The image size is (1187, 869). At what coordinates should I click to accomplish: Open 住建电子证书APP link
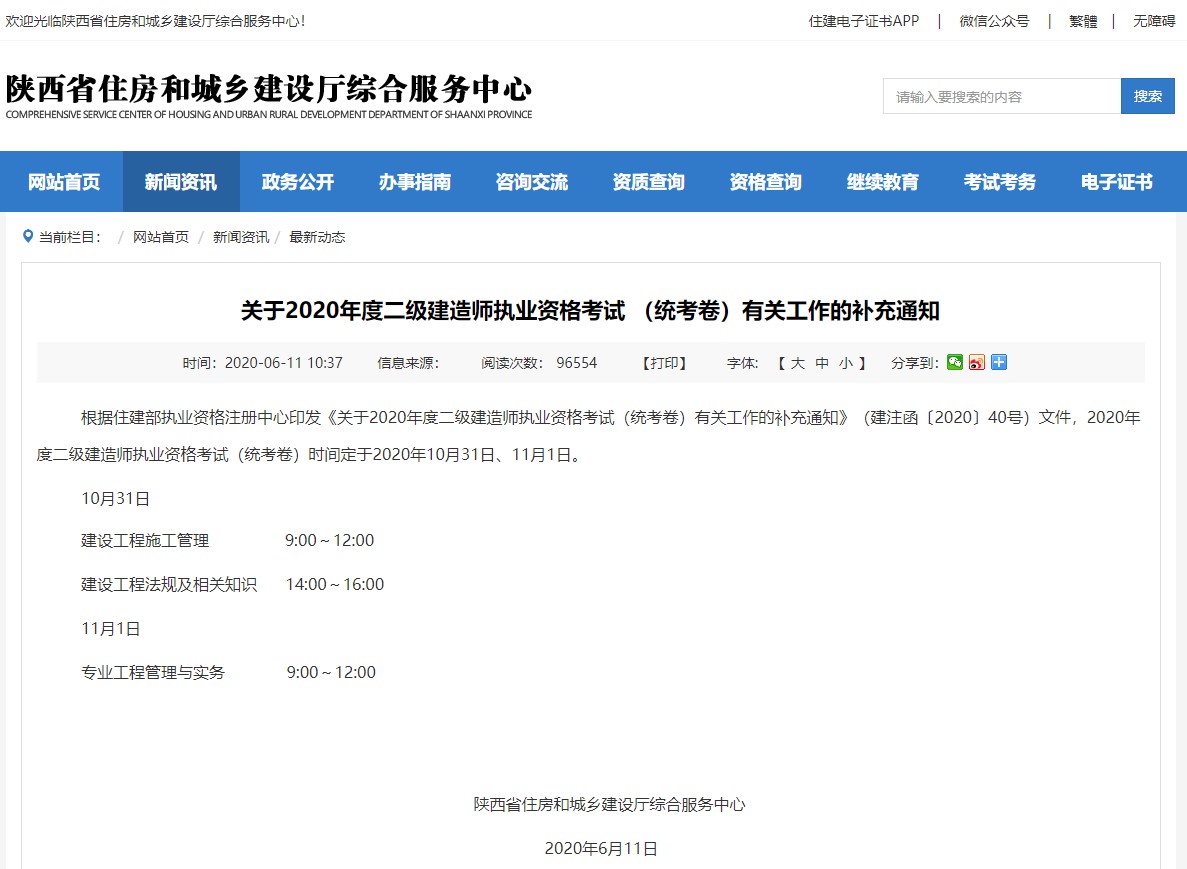pyautogui.click(x=864, y=21)
